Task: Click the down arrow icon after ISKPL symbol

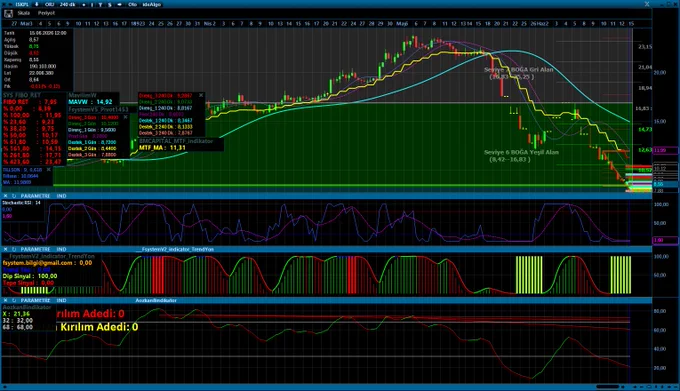Action: tap(36, 4)
